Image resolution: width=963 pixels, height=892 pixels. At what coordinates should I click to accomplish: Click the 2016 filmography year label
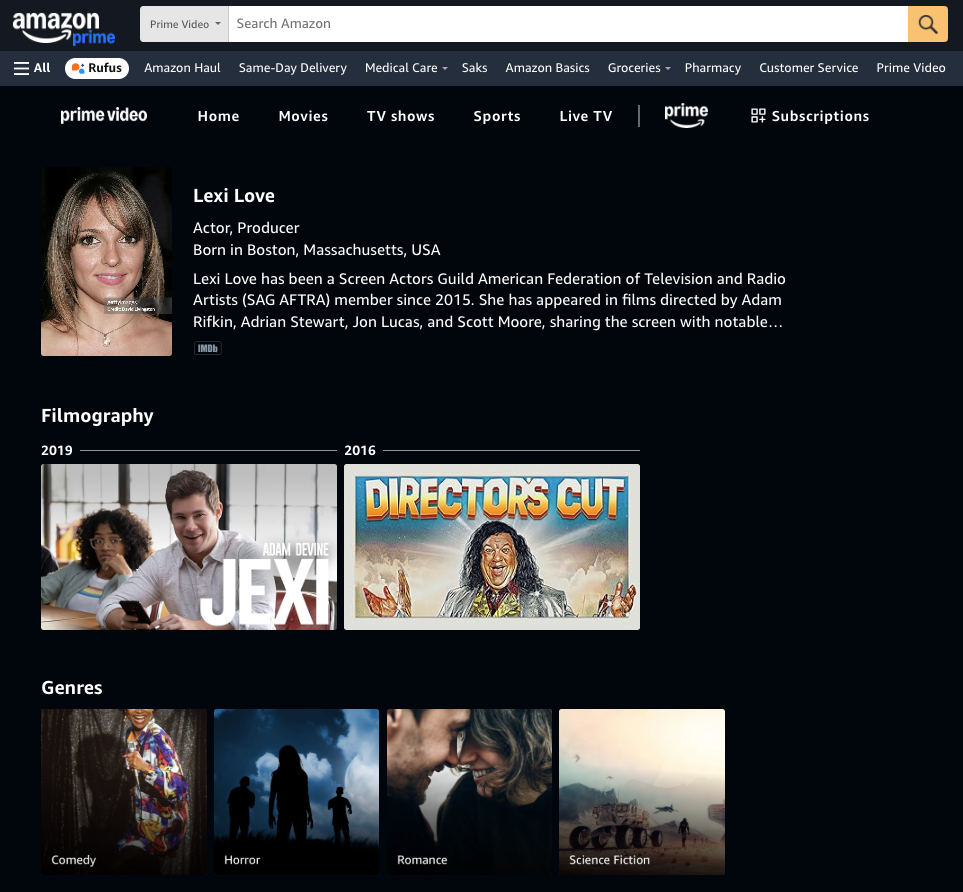[360, 450]
